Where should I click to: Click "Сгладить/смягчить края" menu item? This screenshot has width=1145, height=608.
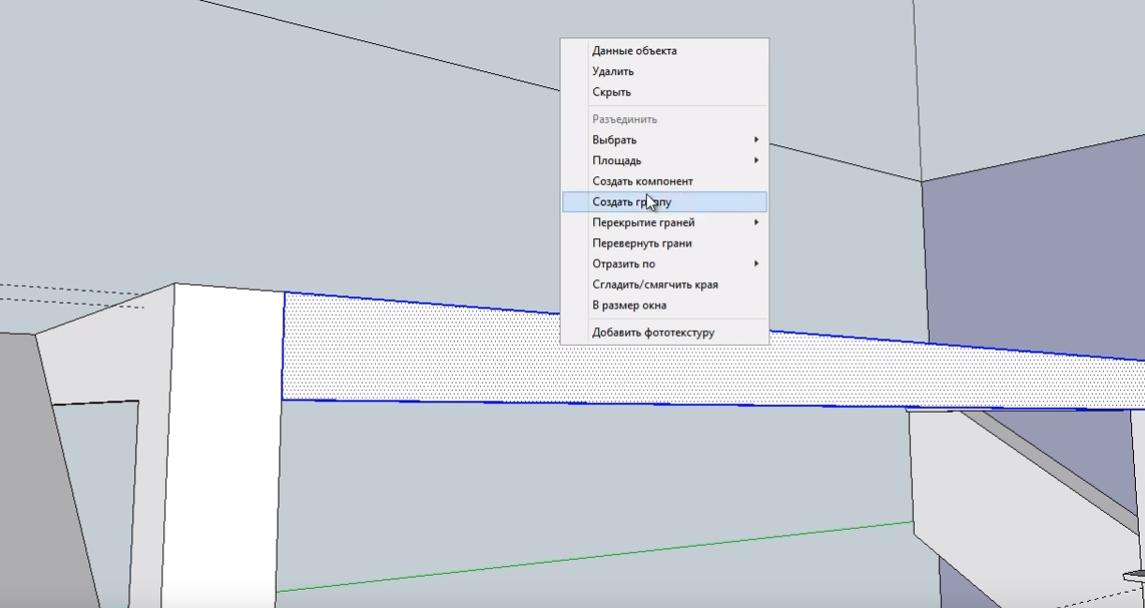(x=654, y=285)
